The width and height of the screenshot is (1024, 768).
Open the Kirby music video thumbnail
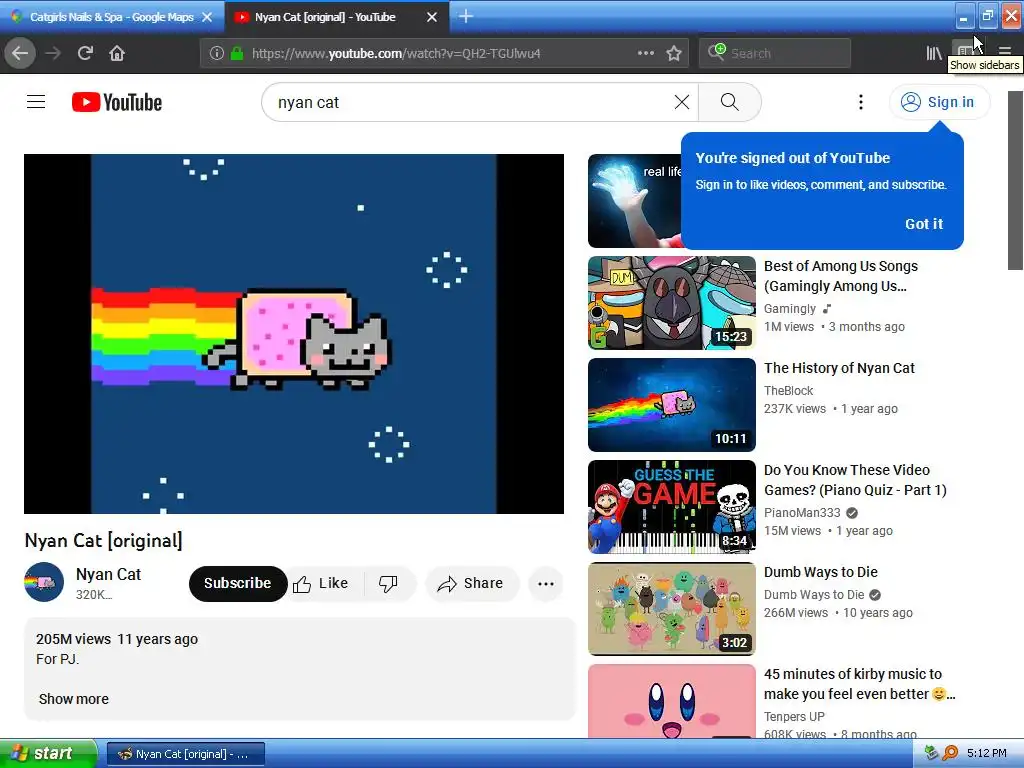[671, 701]
